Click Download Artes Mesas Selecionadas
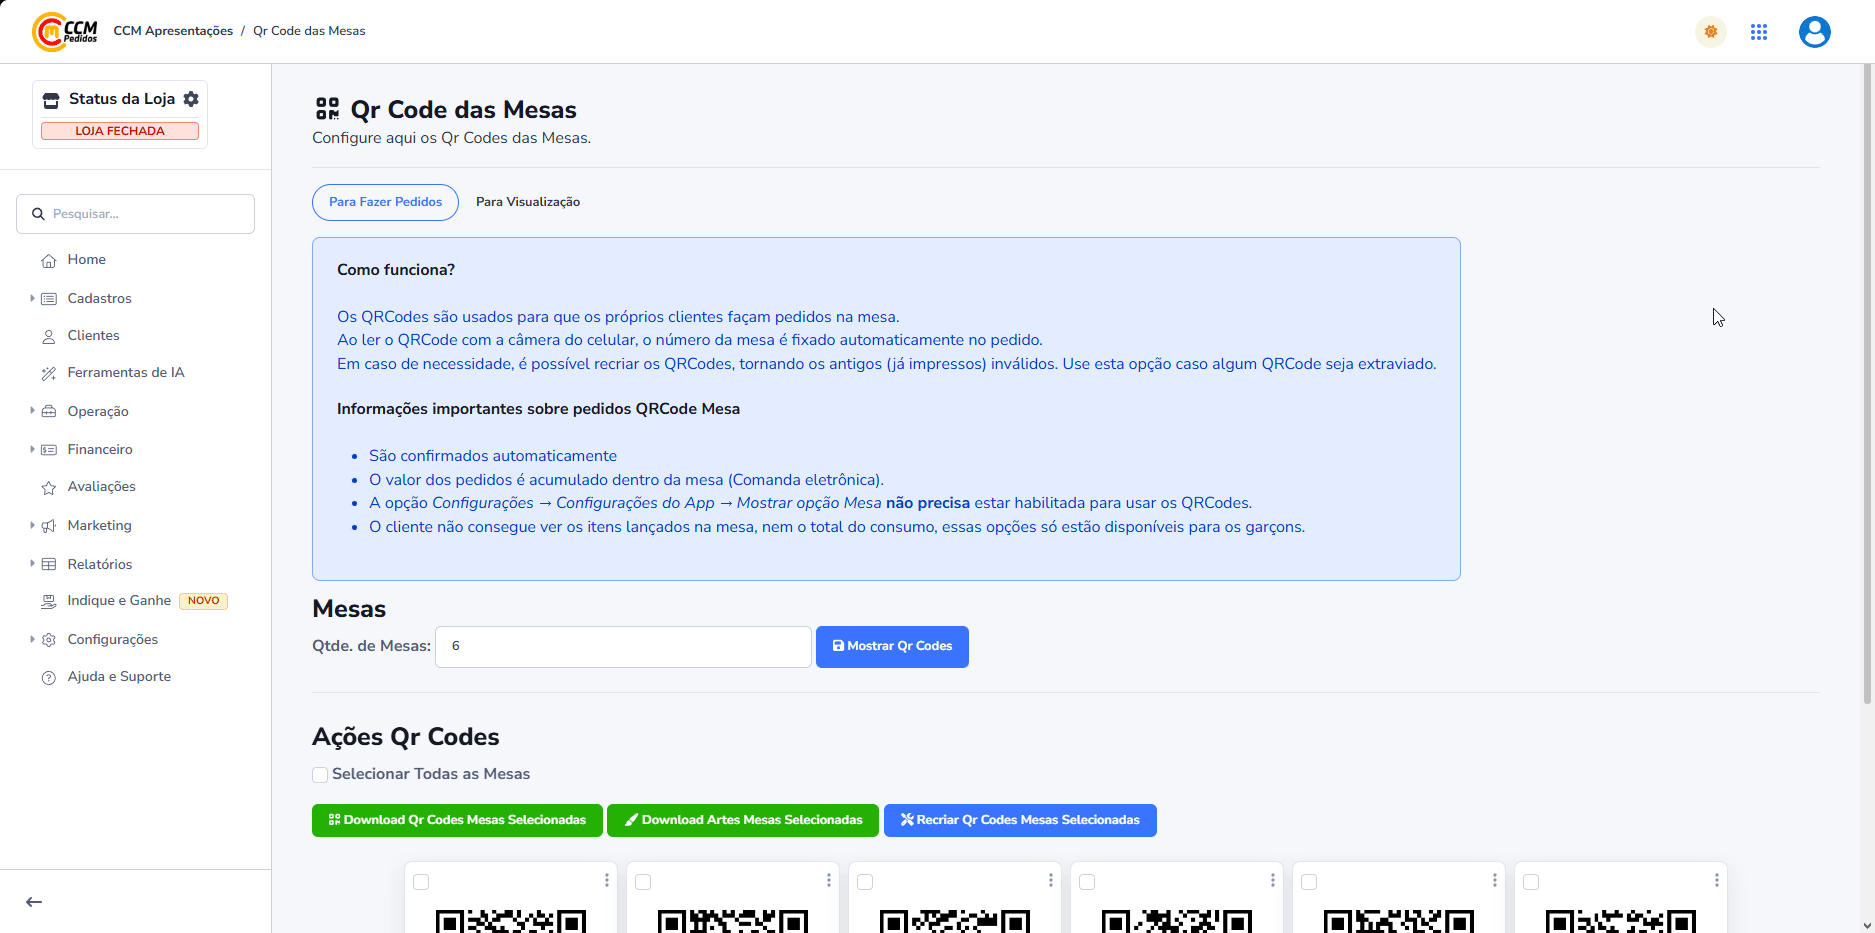Viewport: 1875px width, 933px height. coord(743,820)
